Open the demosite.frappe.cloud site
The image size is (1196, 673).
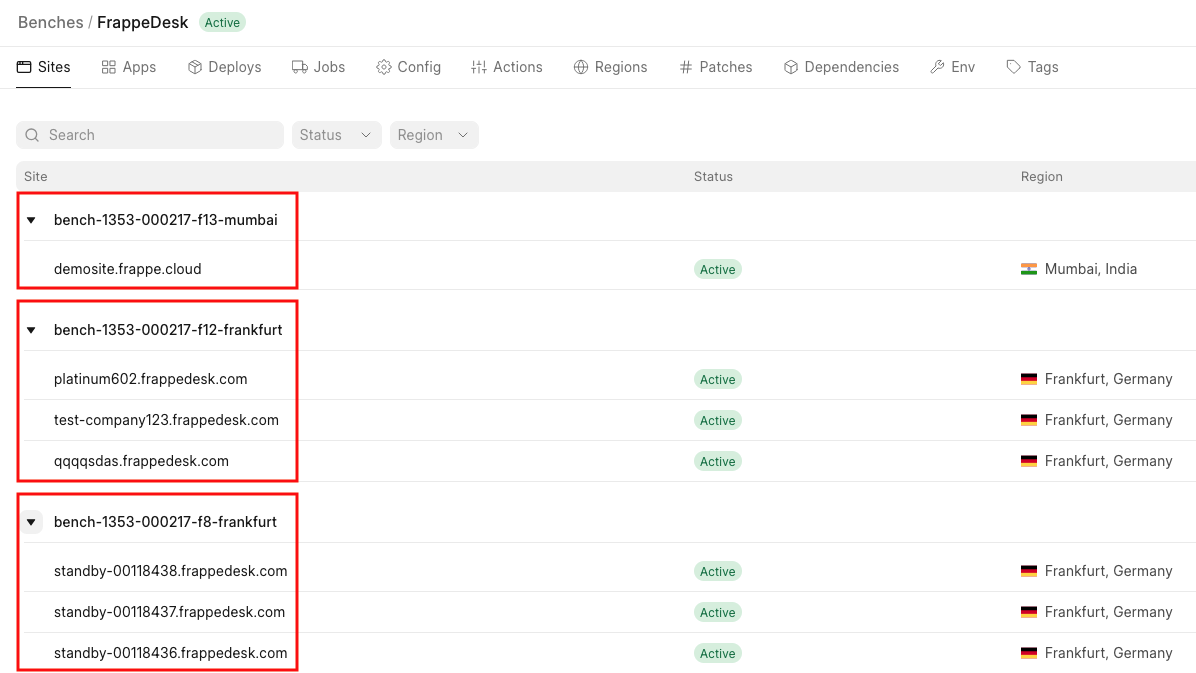pos(127,269)
